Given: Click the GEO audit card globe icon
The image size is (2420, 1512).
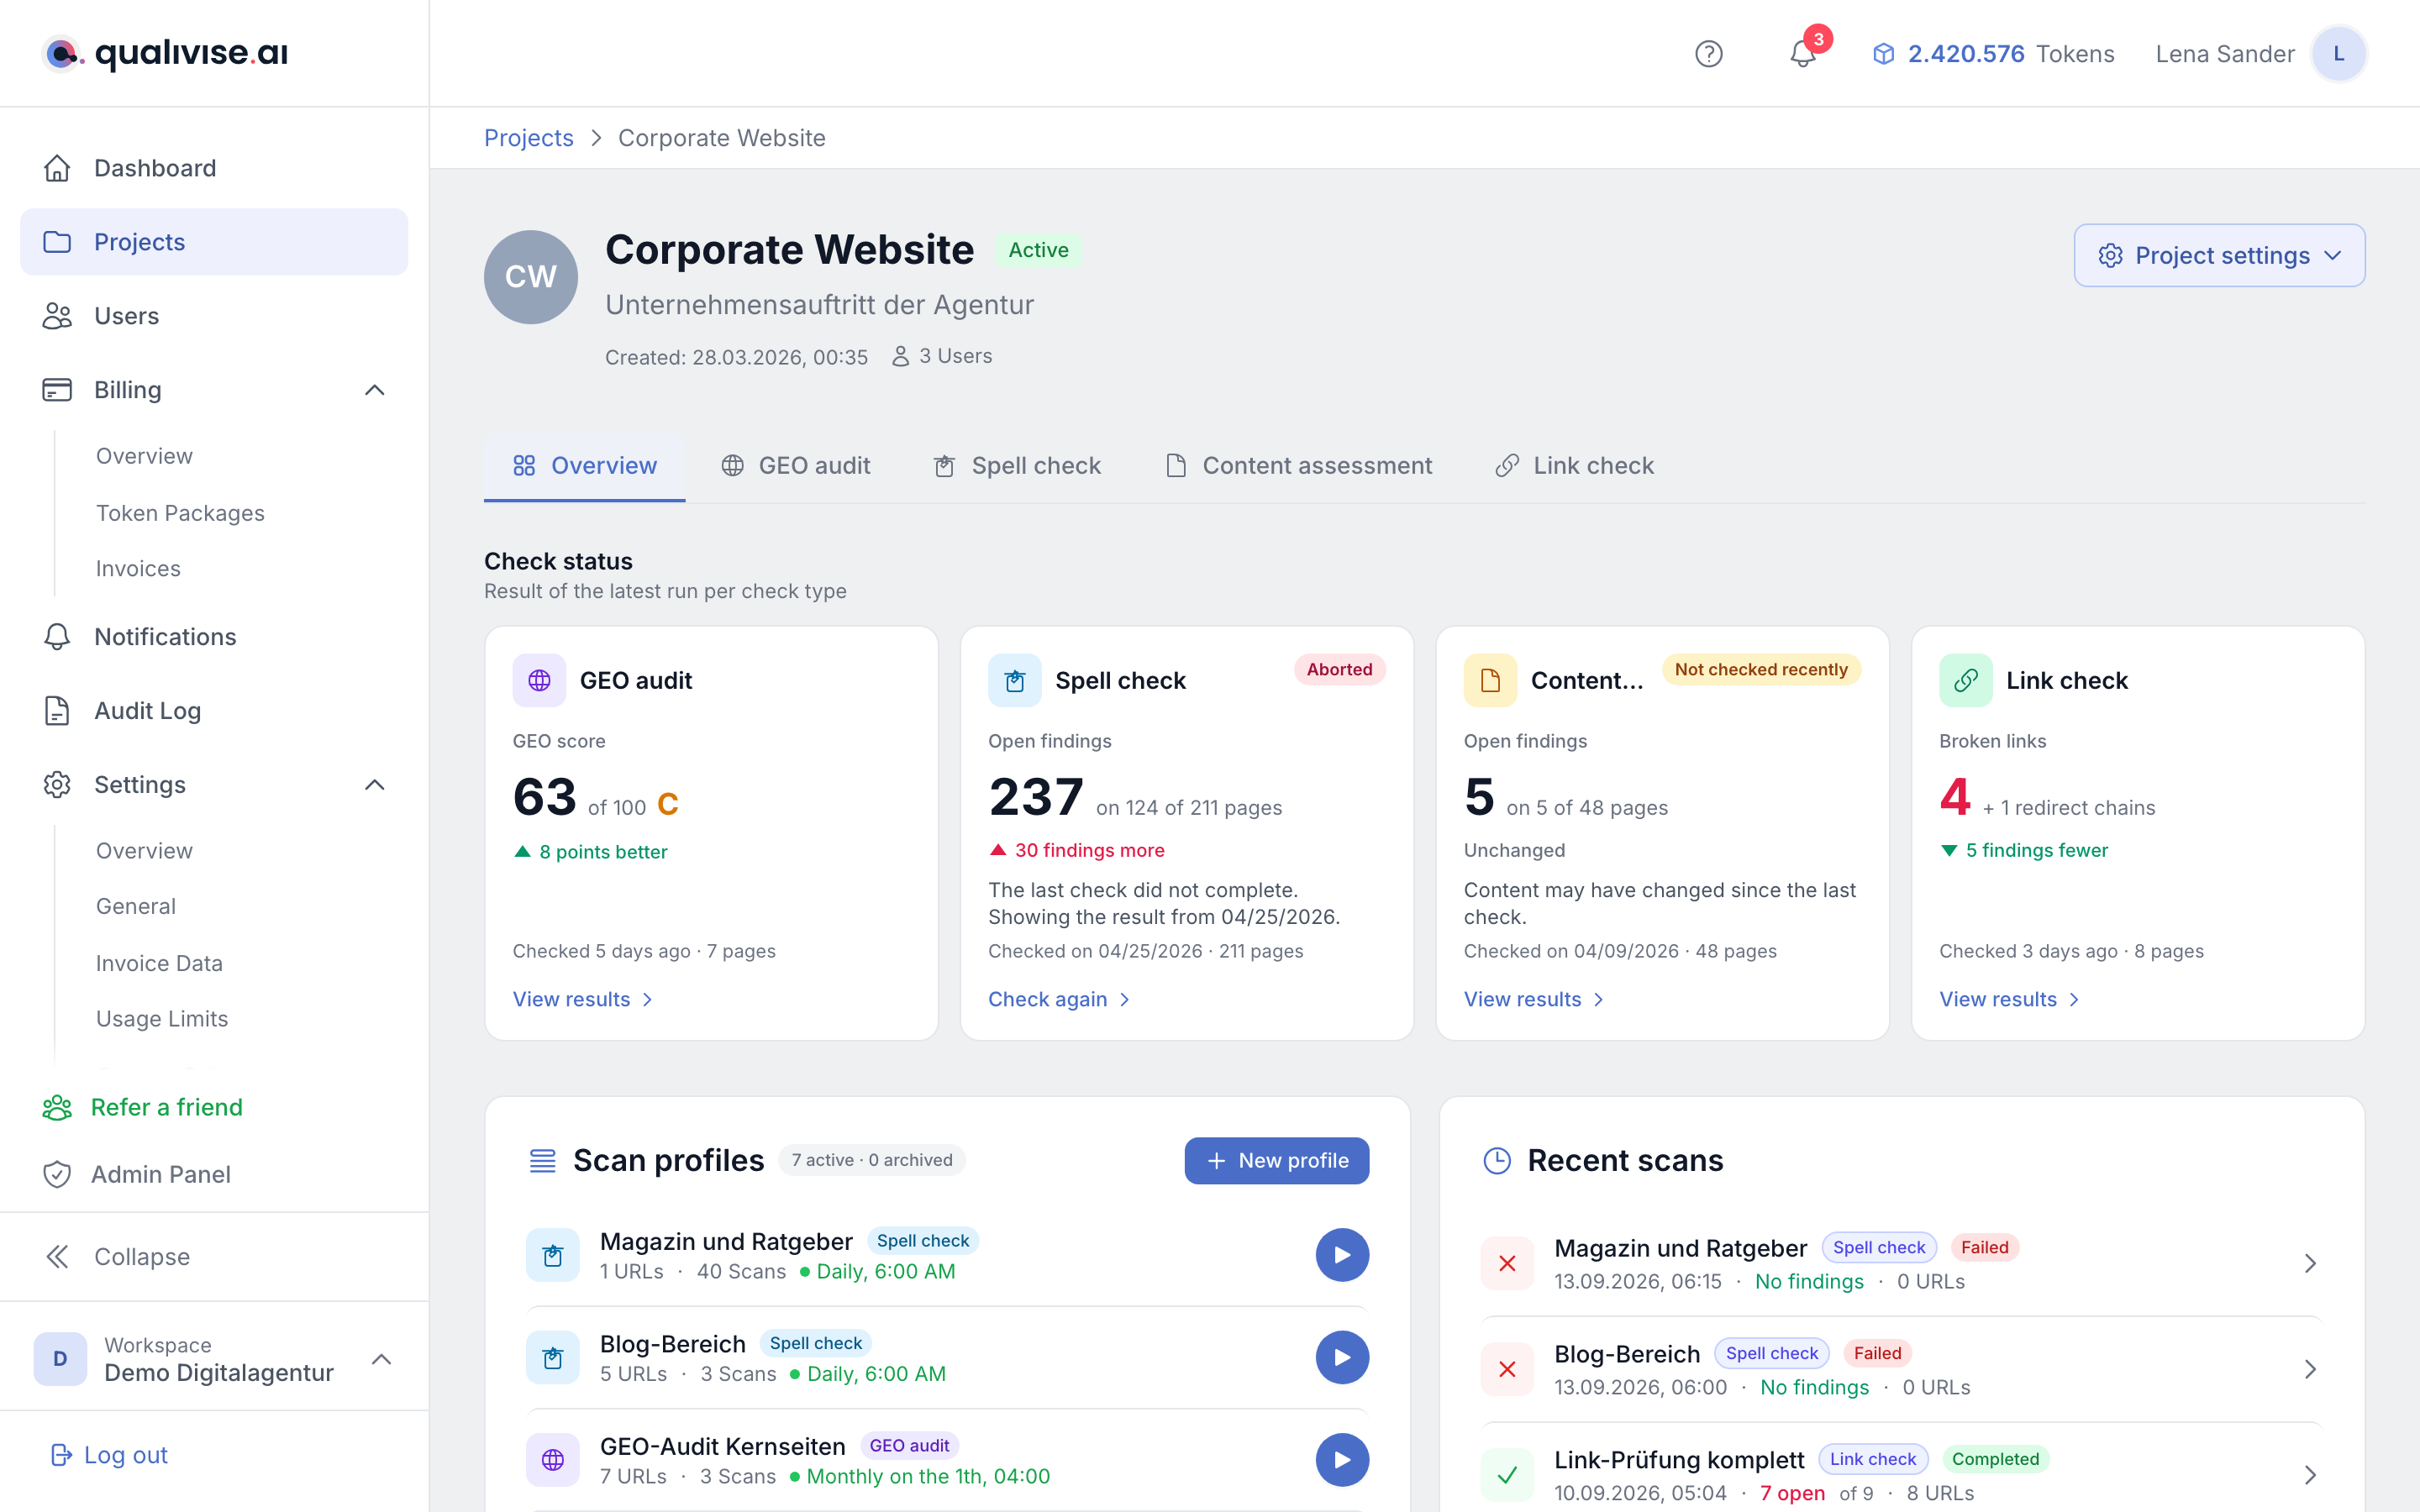Looking at the screenshot, I should pyautogui.click(x=539, y=680).
